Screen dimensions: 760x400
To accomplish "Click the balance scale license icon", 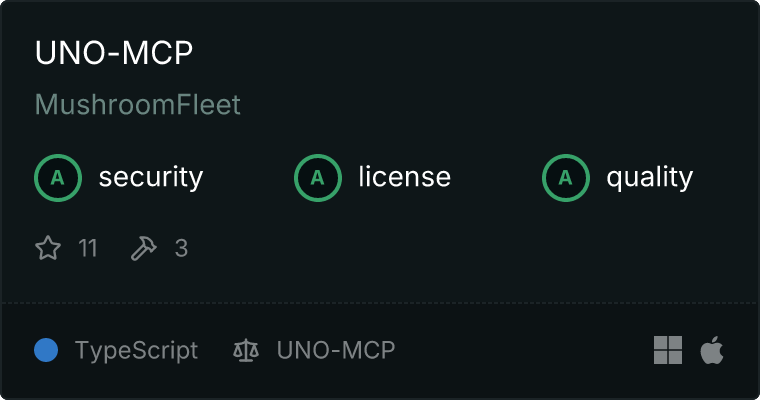I will click(245, 351).
